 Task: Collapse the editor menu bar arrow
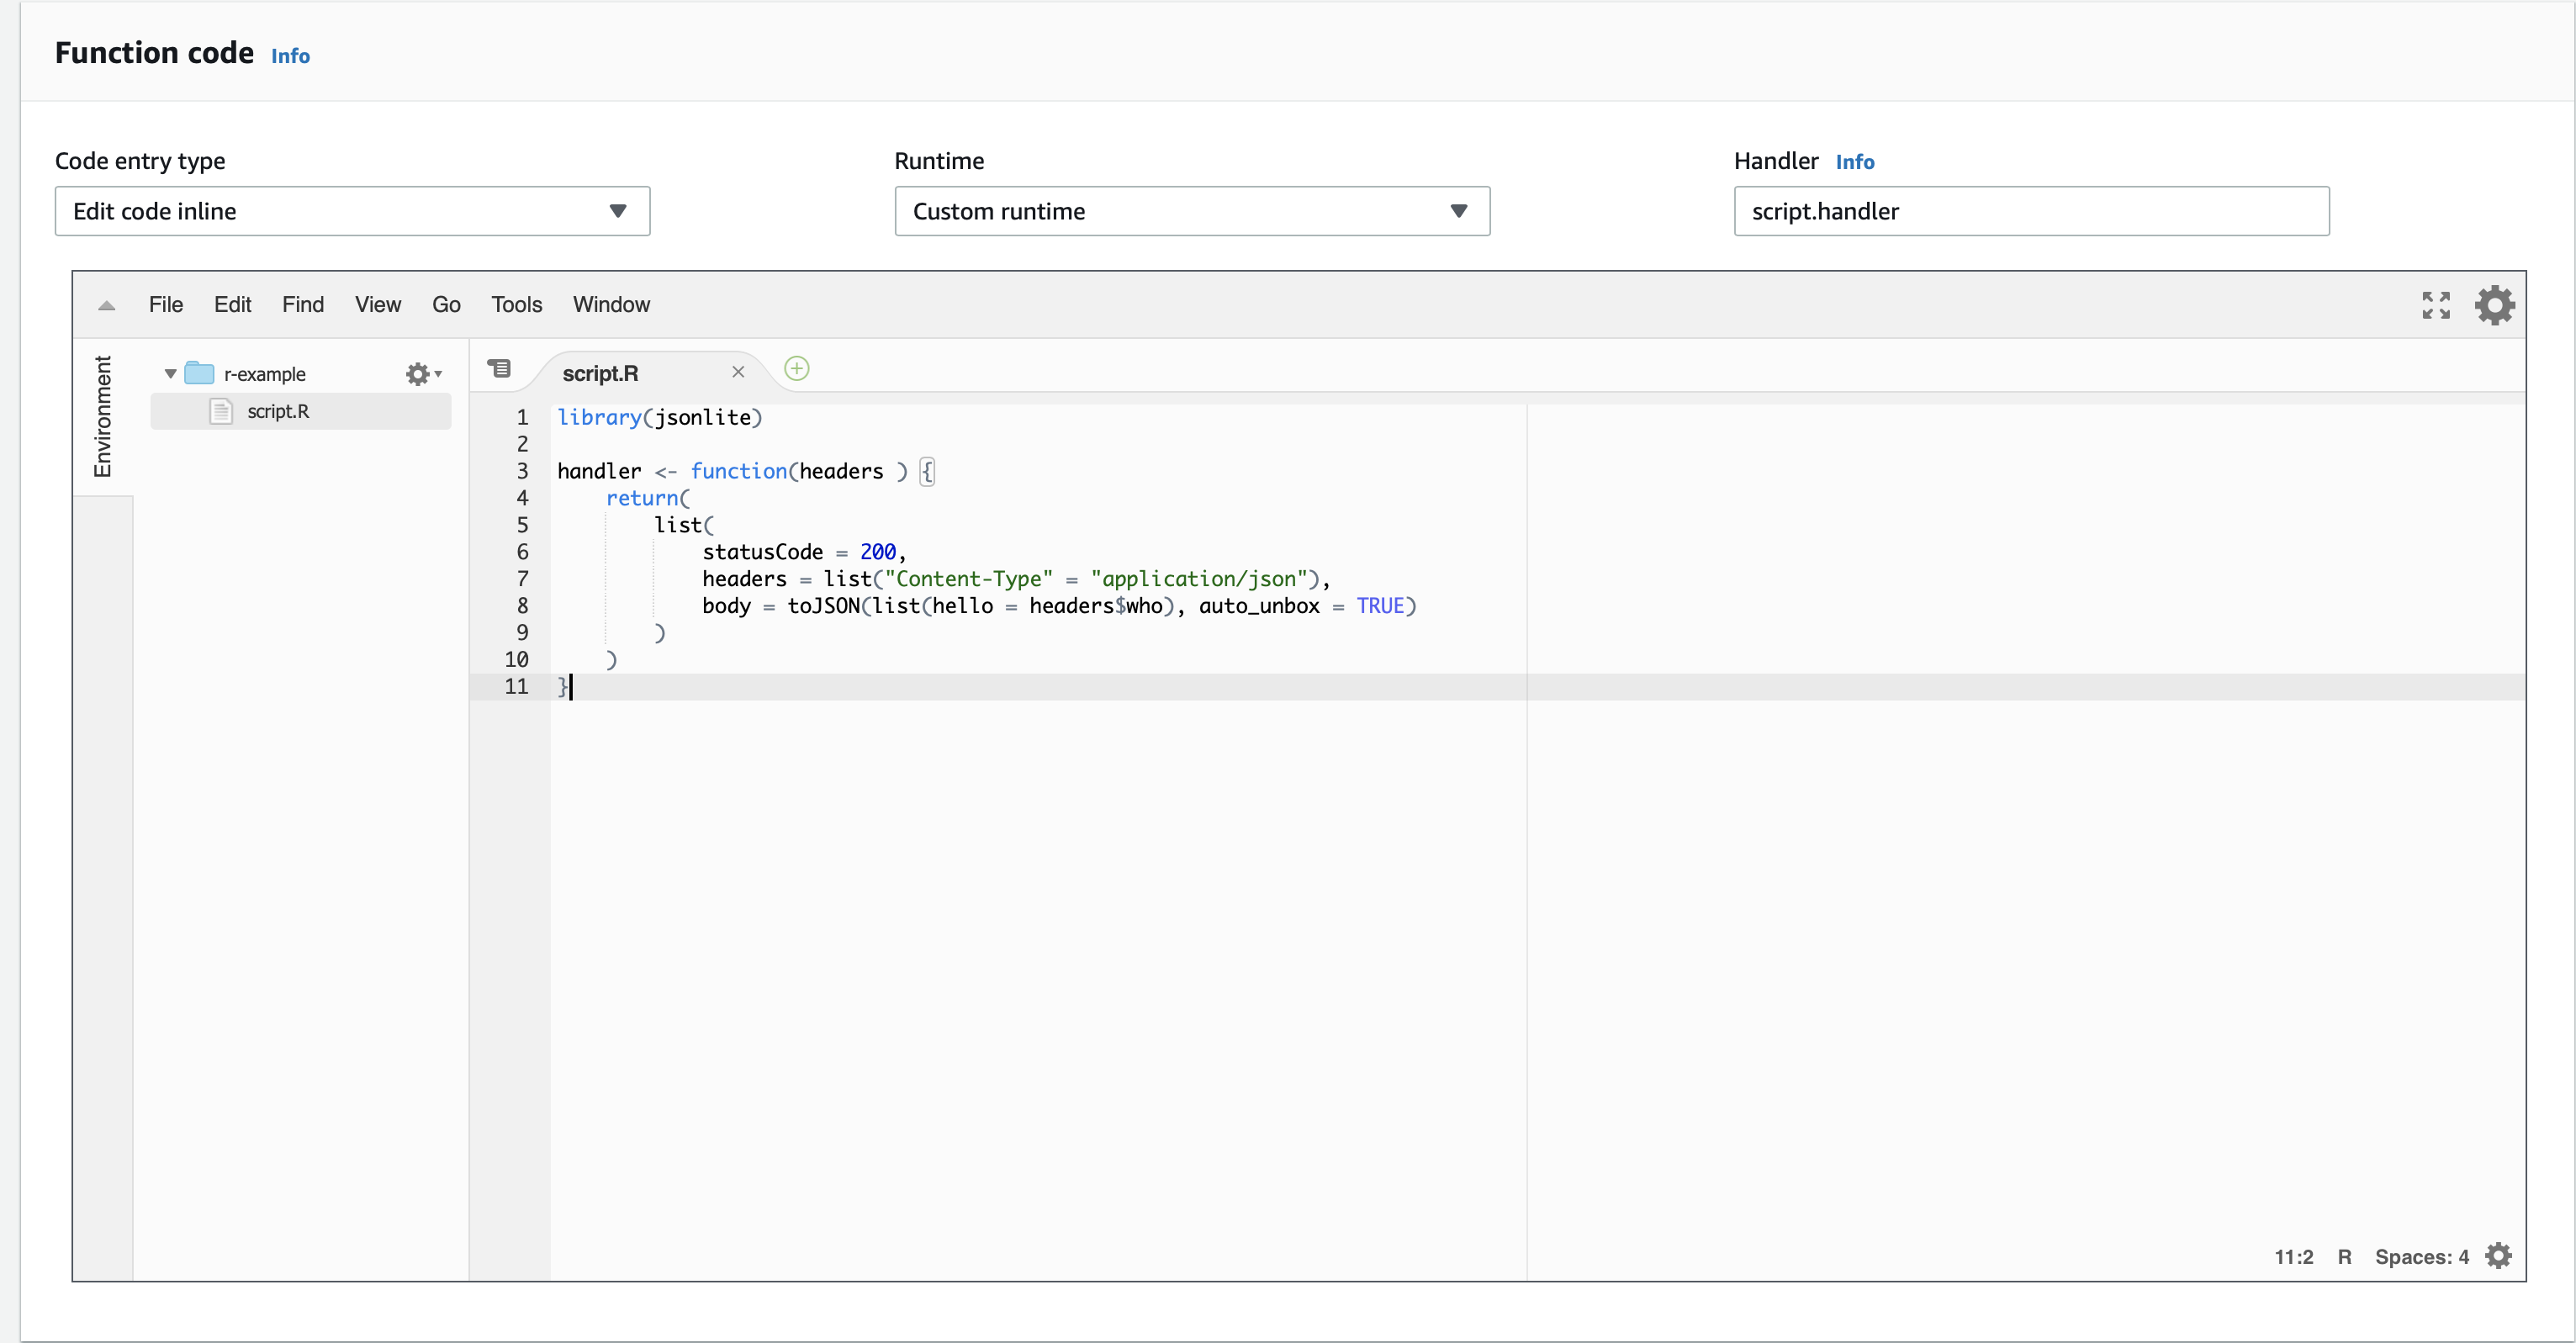[106, 305]
